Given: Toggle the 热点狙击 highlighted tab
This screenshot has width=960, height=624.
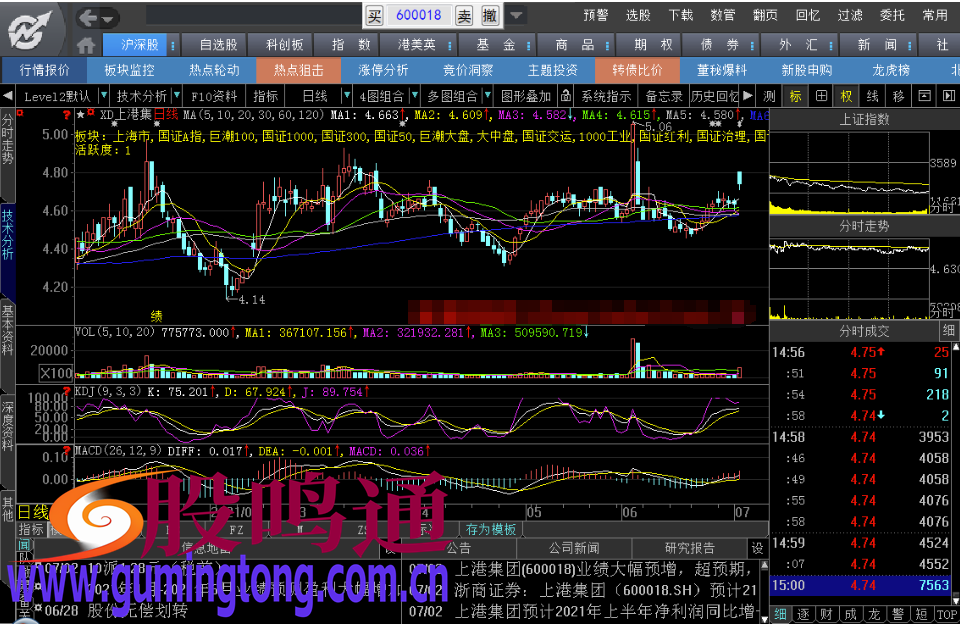Looking at the screenshot, I should pos(298,70).
